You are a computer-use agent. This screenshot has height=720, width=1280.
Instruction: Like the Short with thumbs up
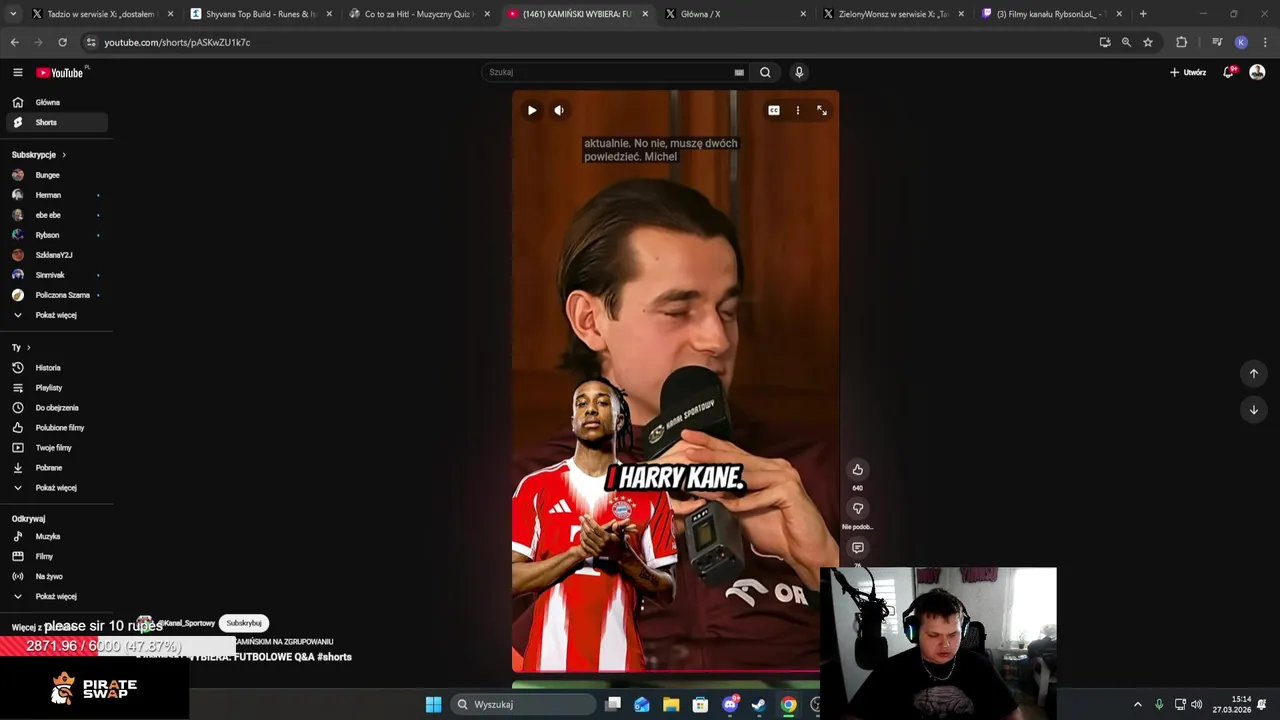click(857, 470)
